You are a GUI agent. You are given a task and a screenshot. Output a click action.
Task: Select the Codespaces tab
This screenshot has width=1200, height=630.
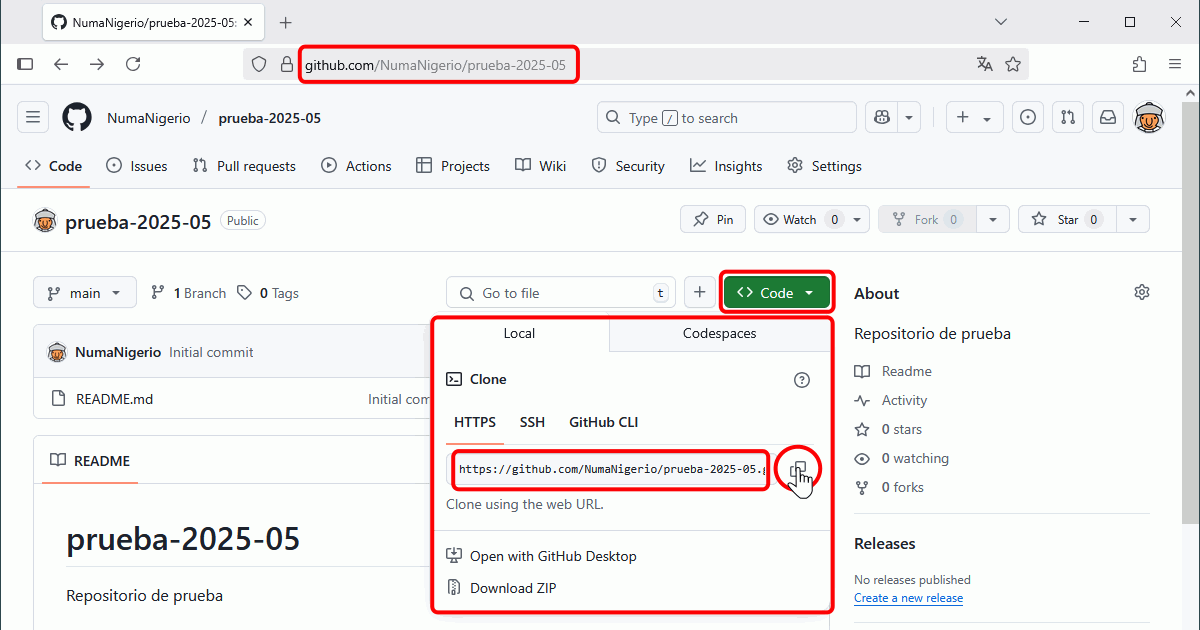point(720,334)
